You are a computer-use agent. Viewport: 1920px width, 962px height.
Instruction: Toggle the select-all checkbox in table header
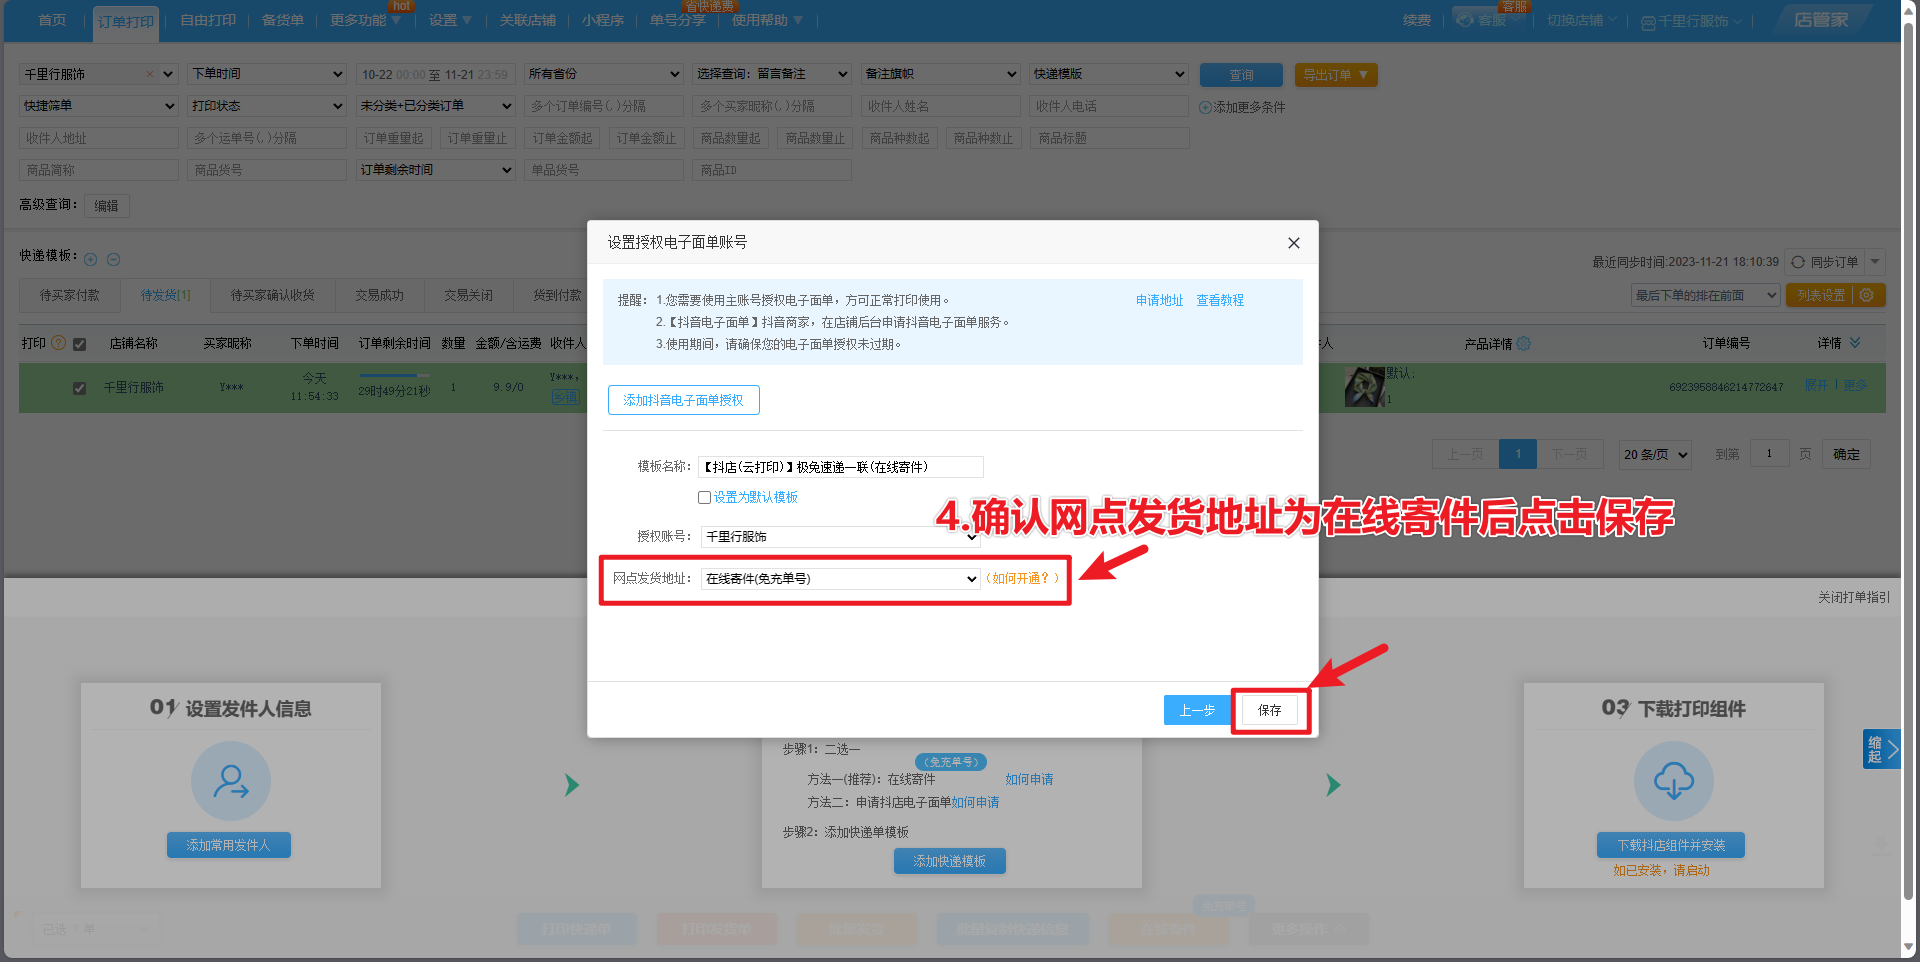[x=80, y=344]
